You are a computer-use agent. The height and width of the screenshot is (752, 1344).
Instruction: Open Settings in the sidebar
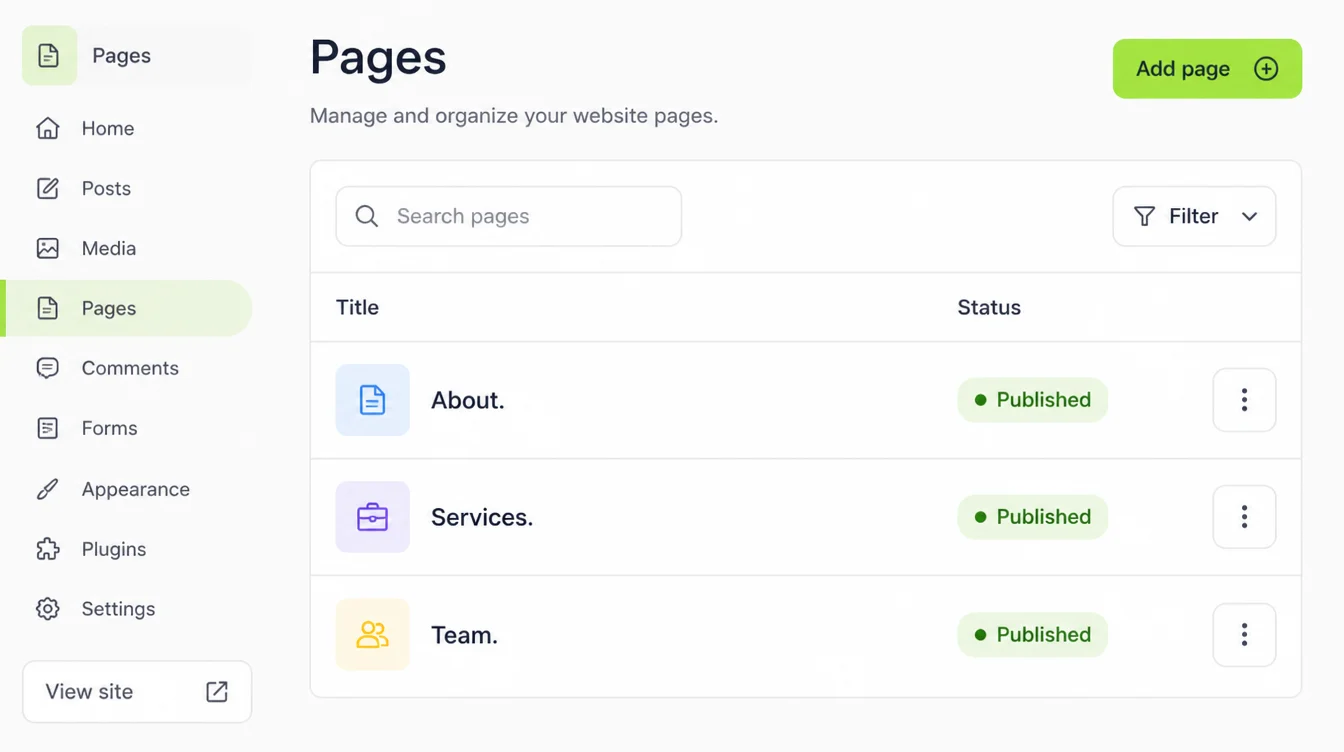127,609
